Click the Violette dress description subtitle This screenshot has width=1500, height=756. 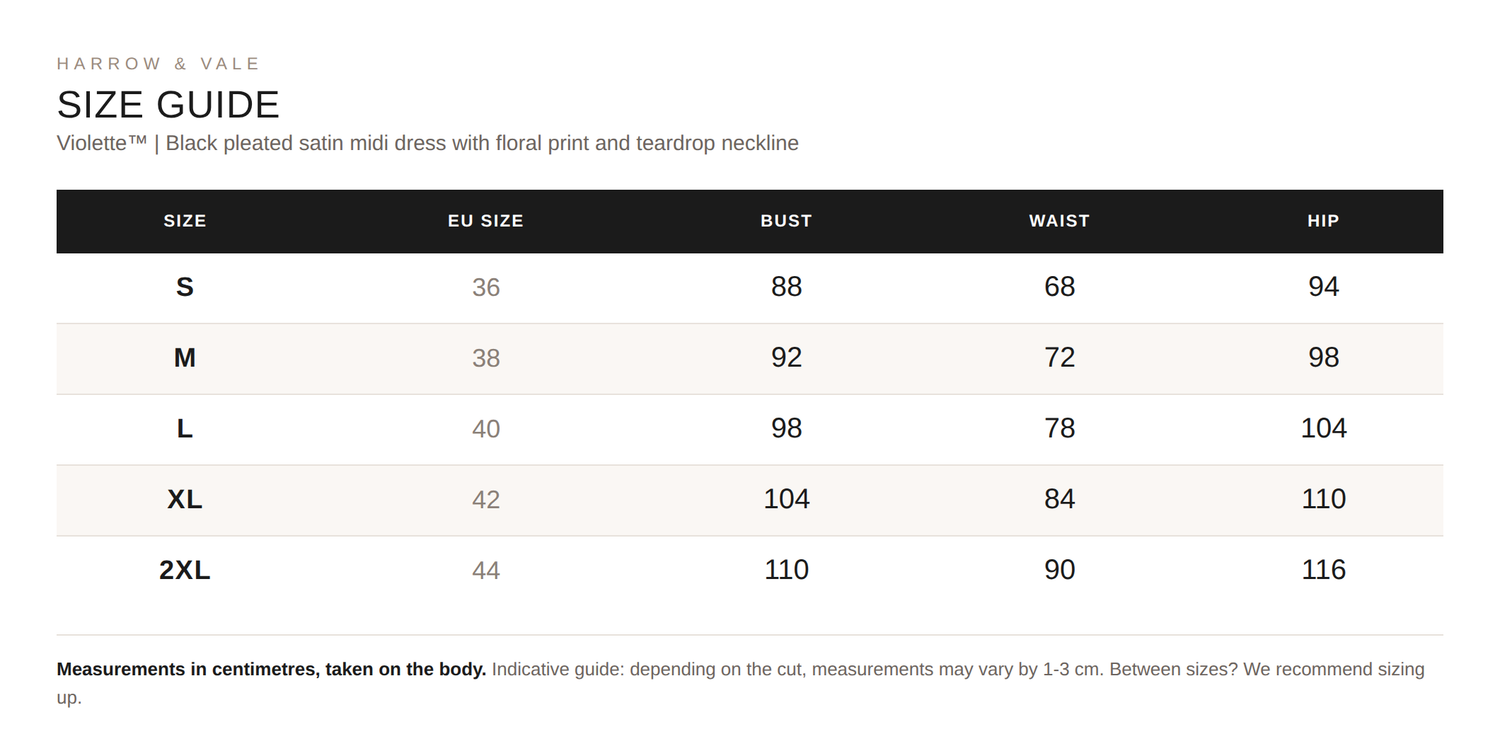point(428,143)
